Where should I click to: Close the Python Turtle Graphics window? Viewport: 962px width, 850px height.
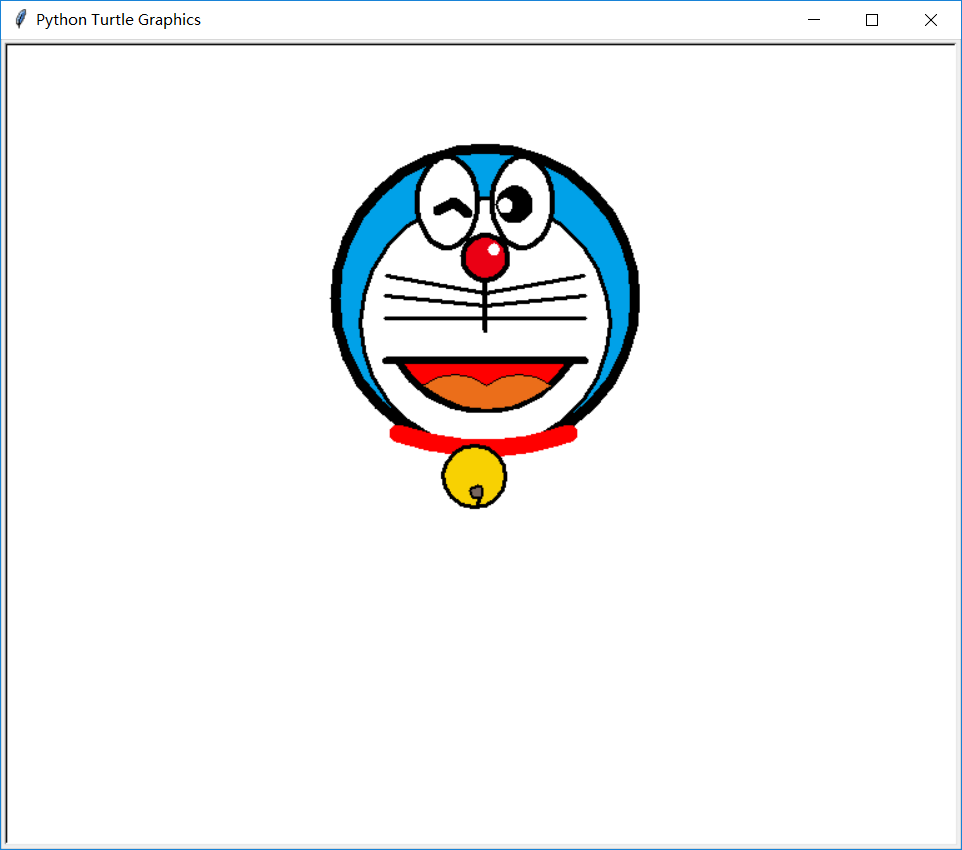pos(930,20)
